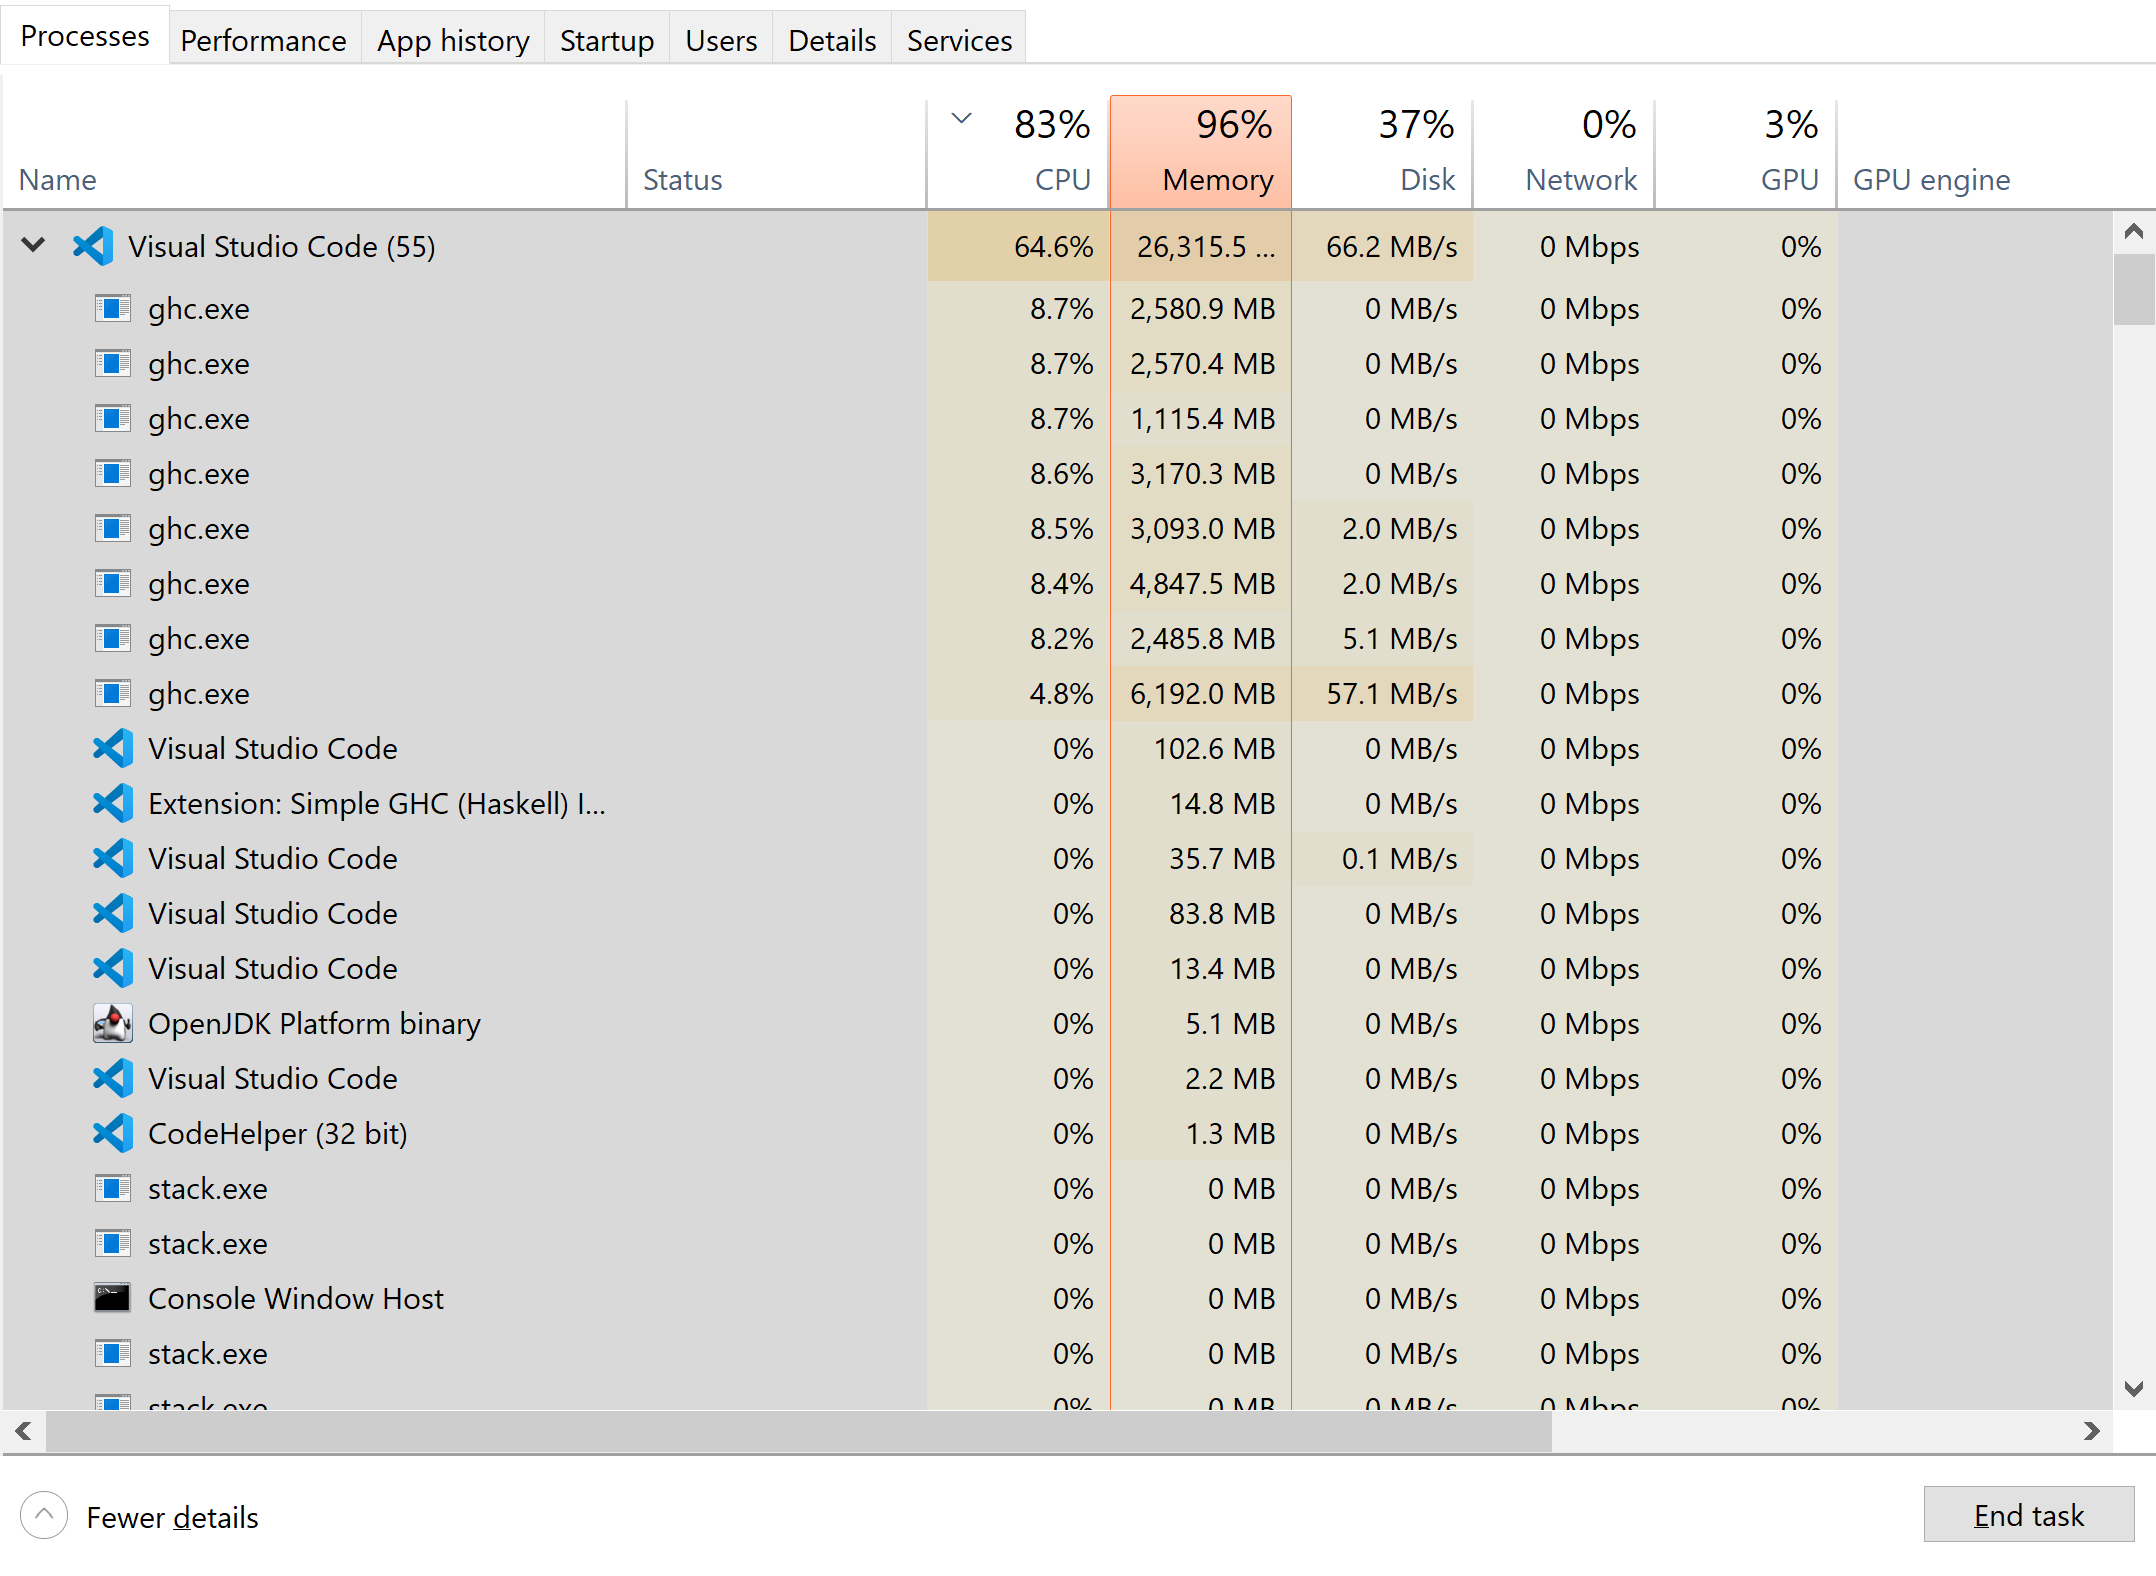
Task: Open the CPU column sort dropdown chevron
Action: (961, 118)
